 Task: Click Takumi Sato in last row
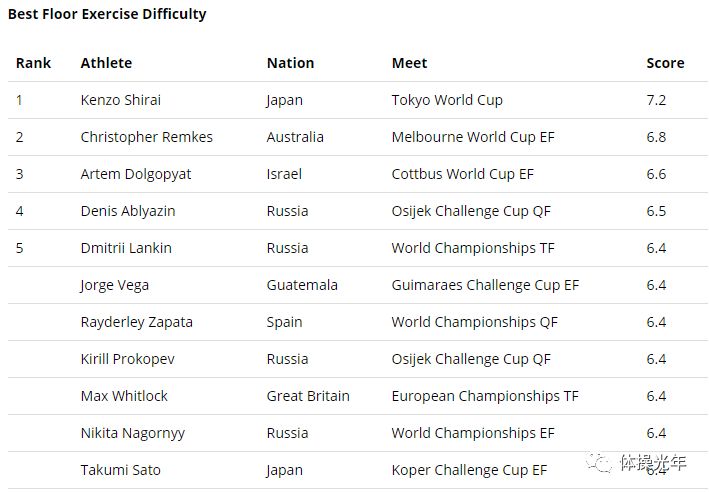pos(121,470)
